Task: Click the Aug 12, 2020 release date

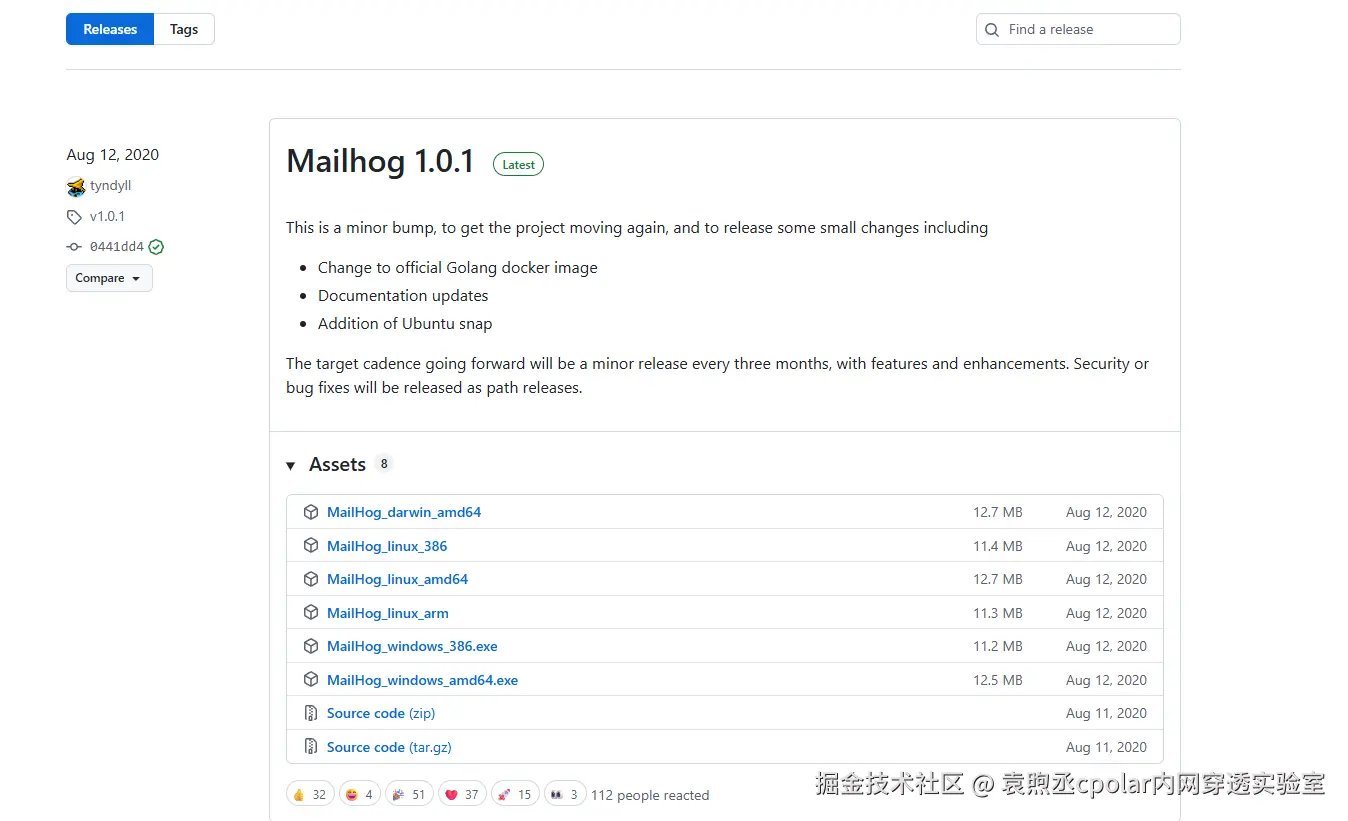Action: [x=113, y=155]
